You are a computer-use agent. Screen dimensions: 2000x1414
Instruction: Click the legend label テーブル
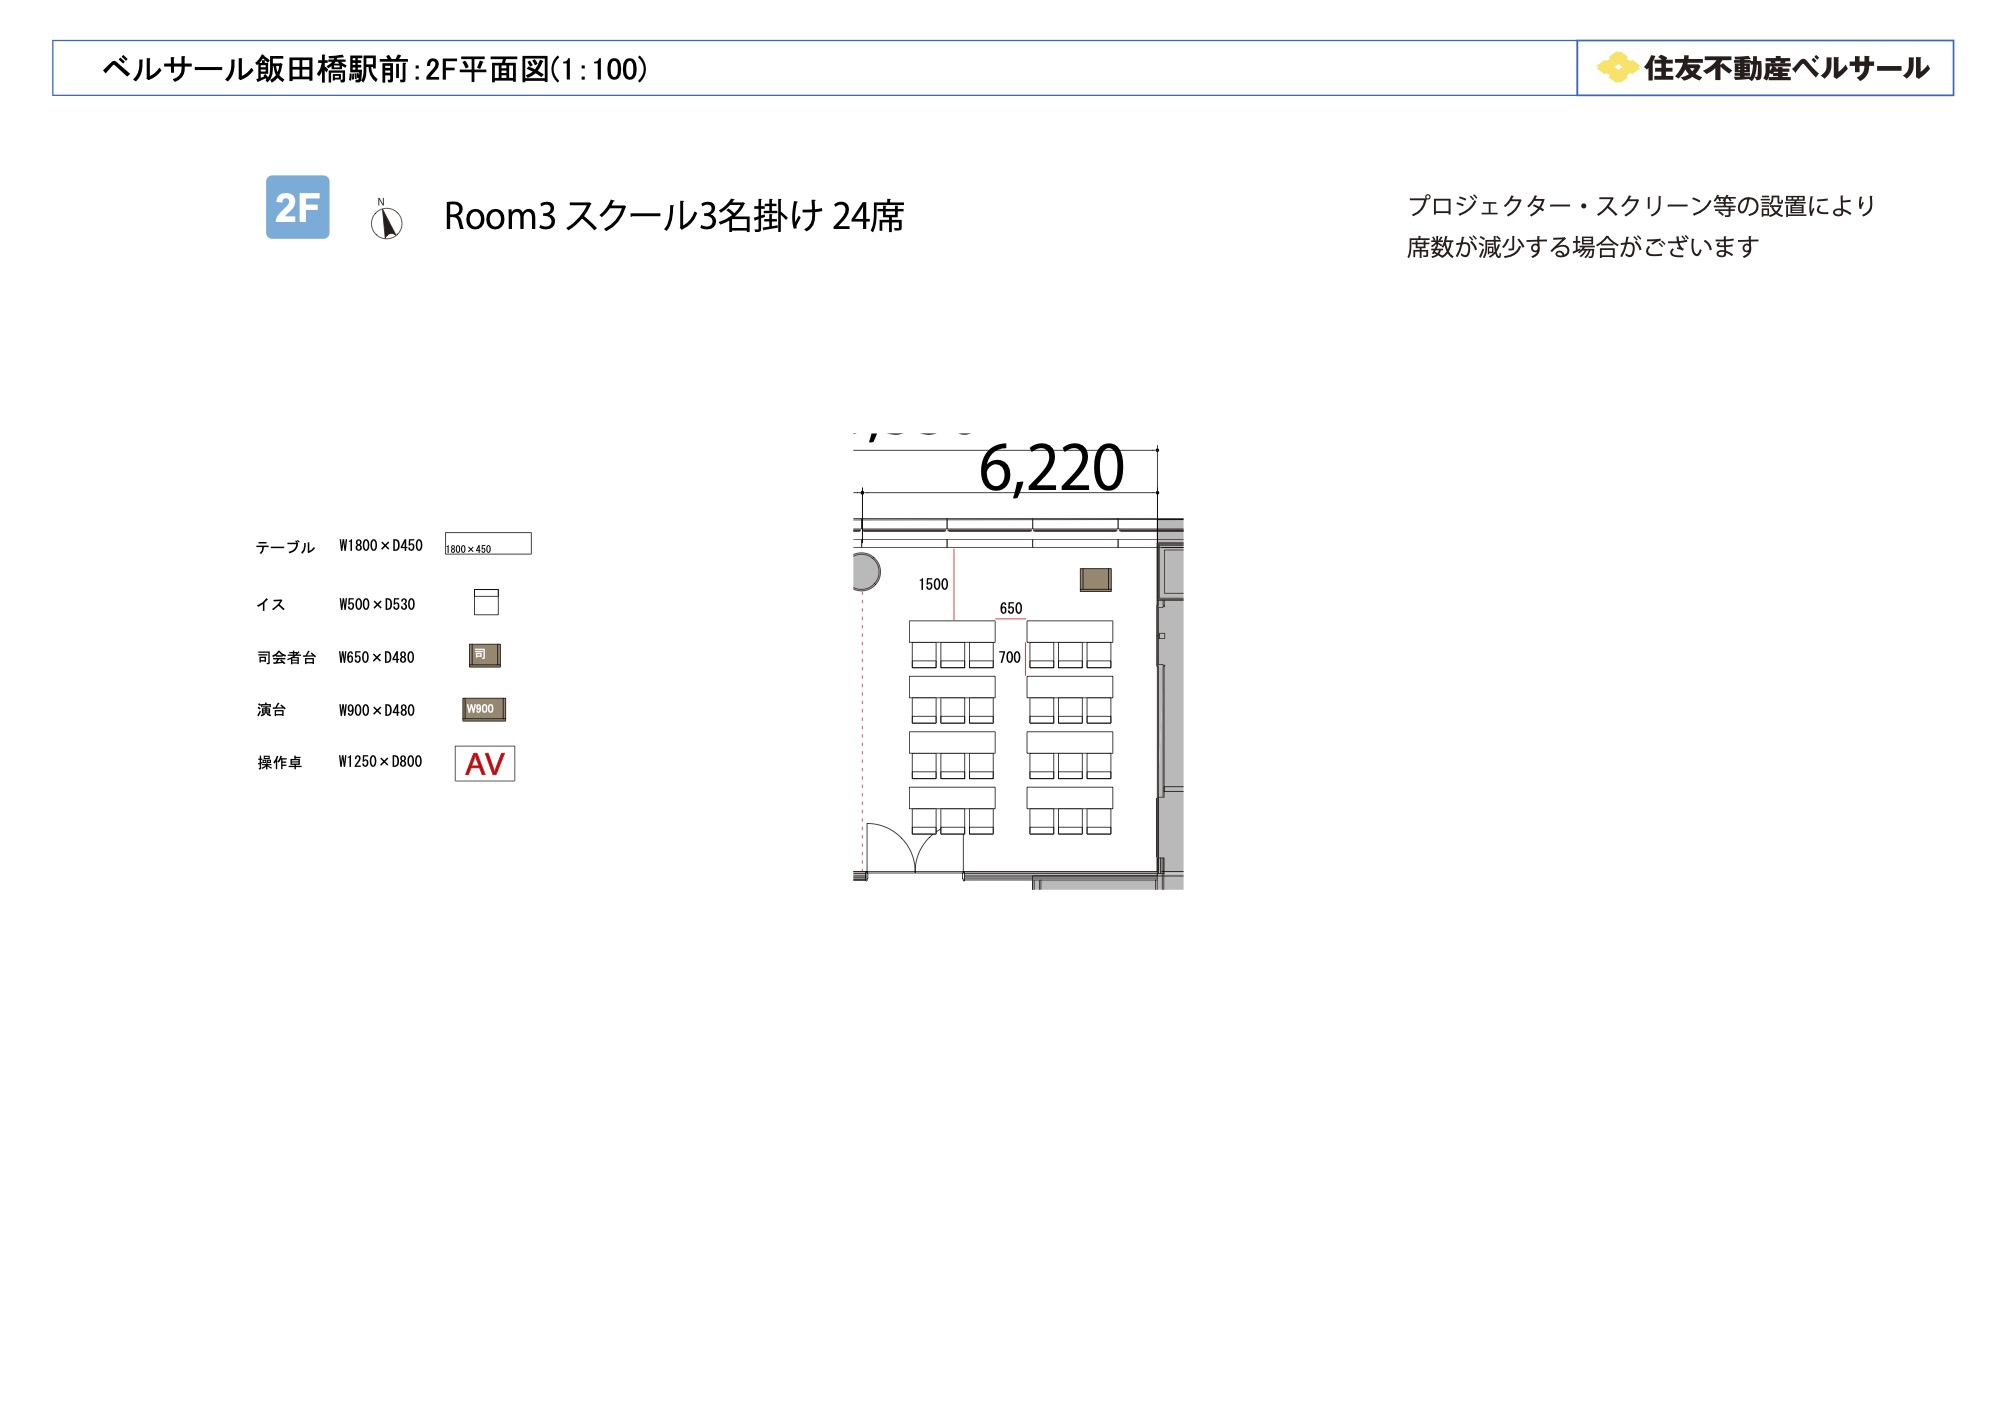coord(285,547)
